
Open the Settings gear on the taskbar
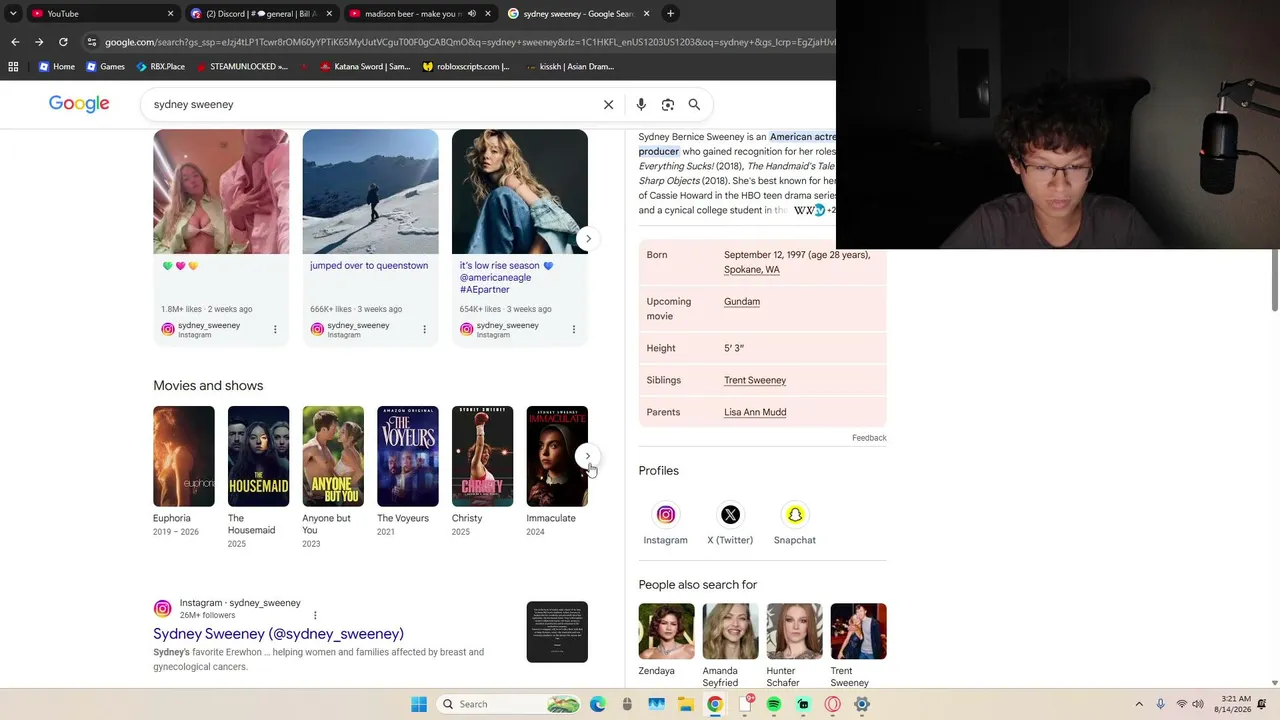[861, 704]
